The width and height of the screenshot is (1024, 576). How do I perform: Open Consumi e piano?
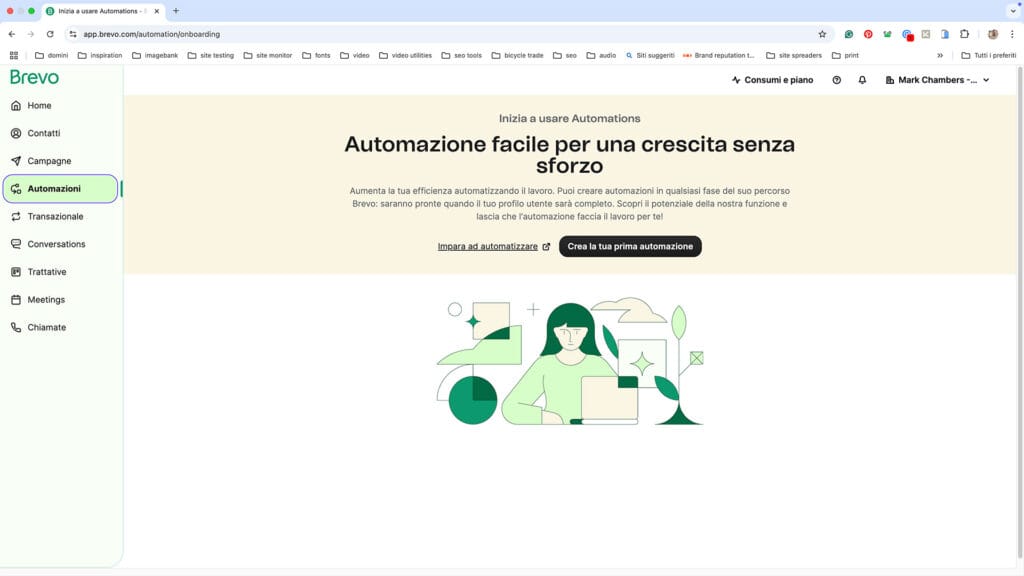pyautogui.click(x=772, y=80)
